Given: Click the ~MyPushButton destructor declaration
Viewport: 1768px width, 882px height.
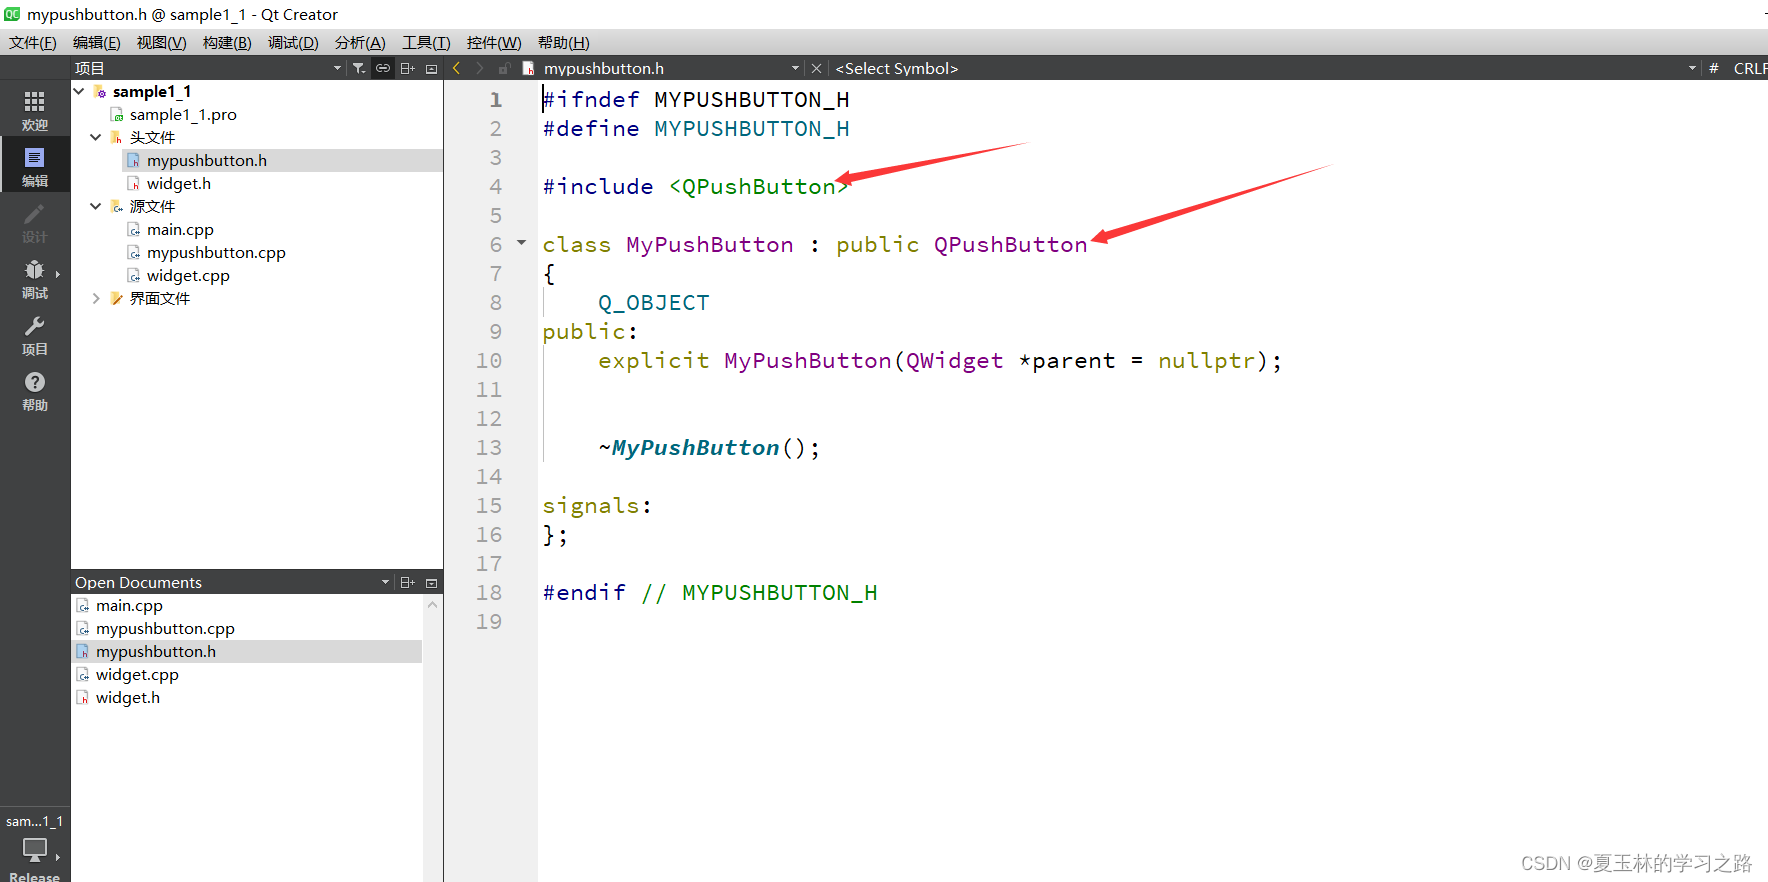Looking at the screenshot, I should coord(709,448).
